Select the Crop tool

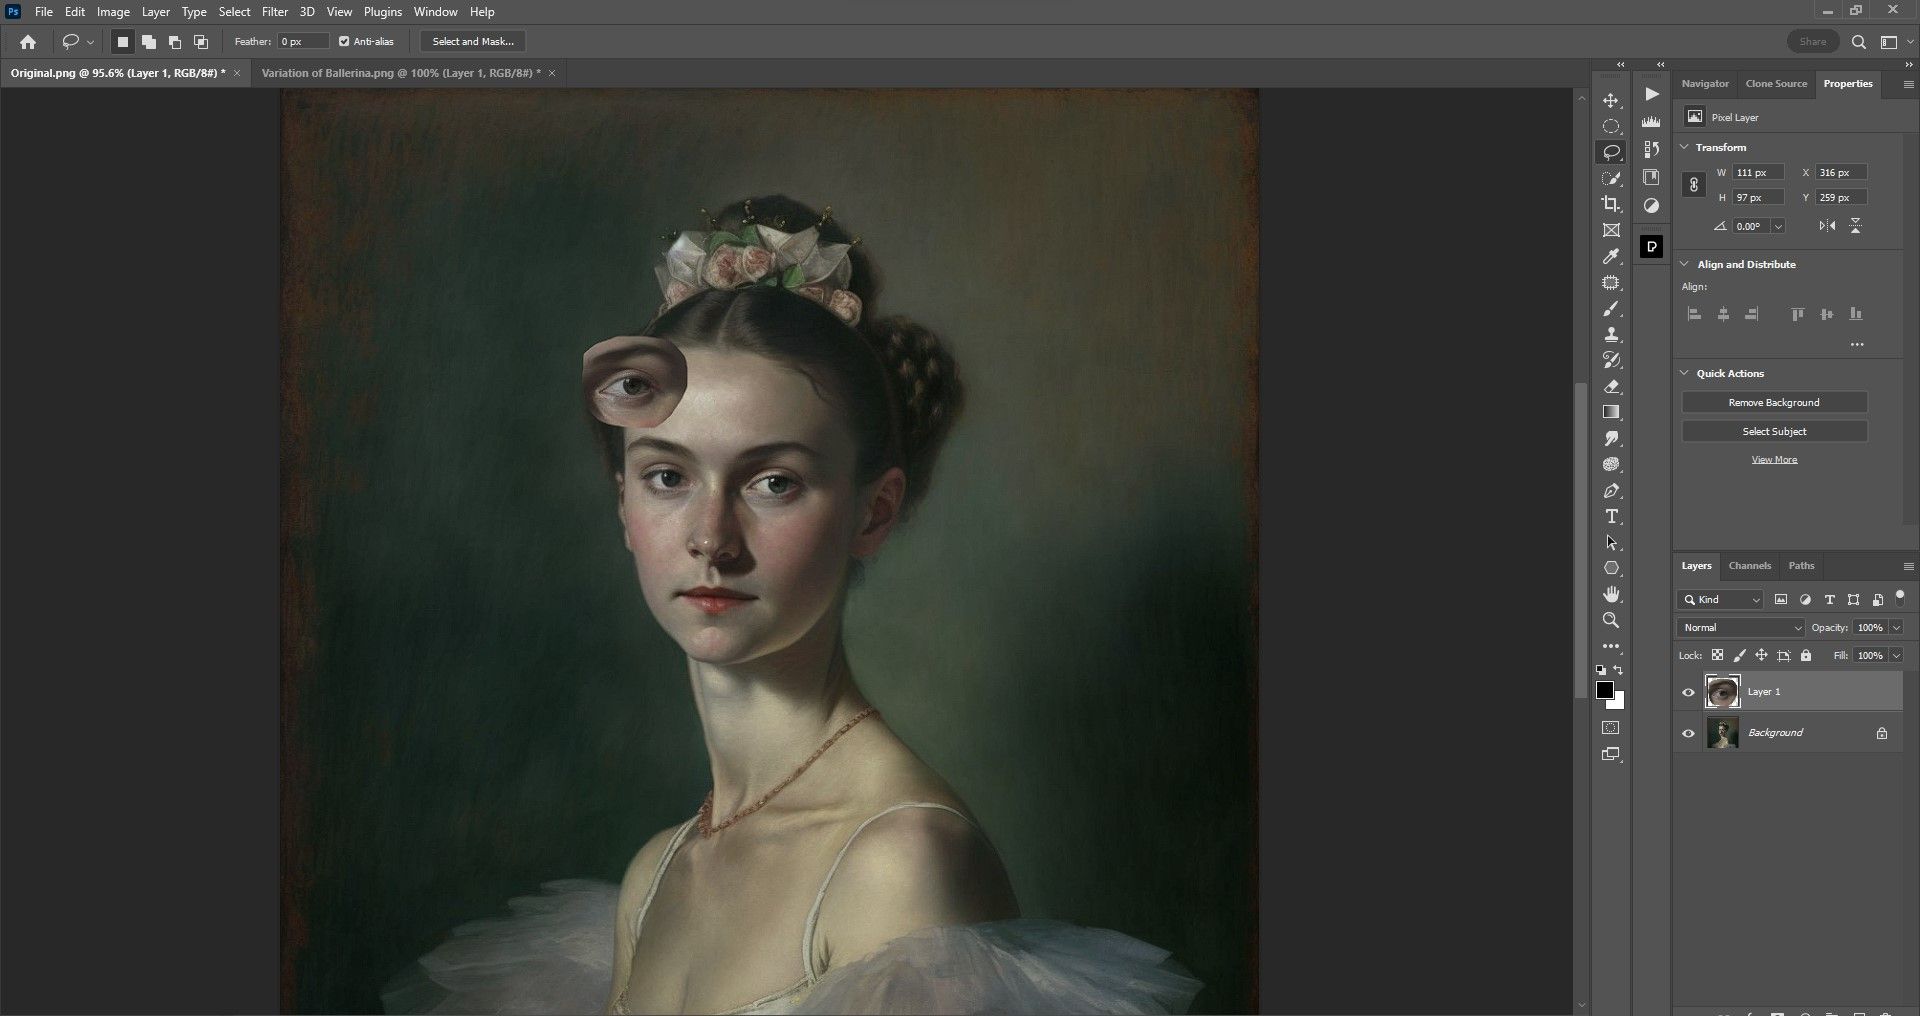coord(1611,204)
